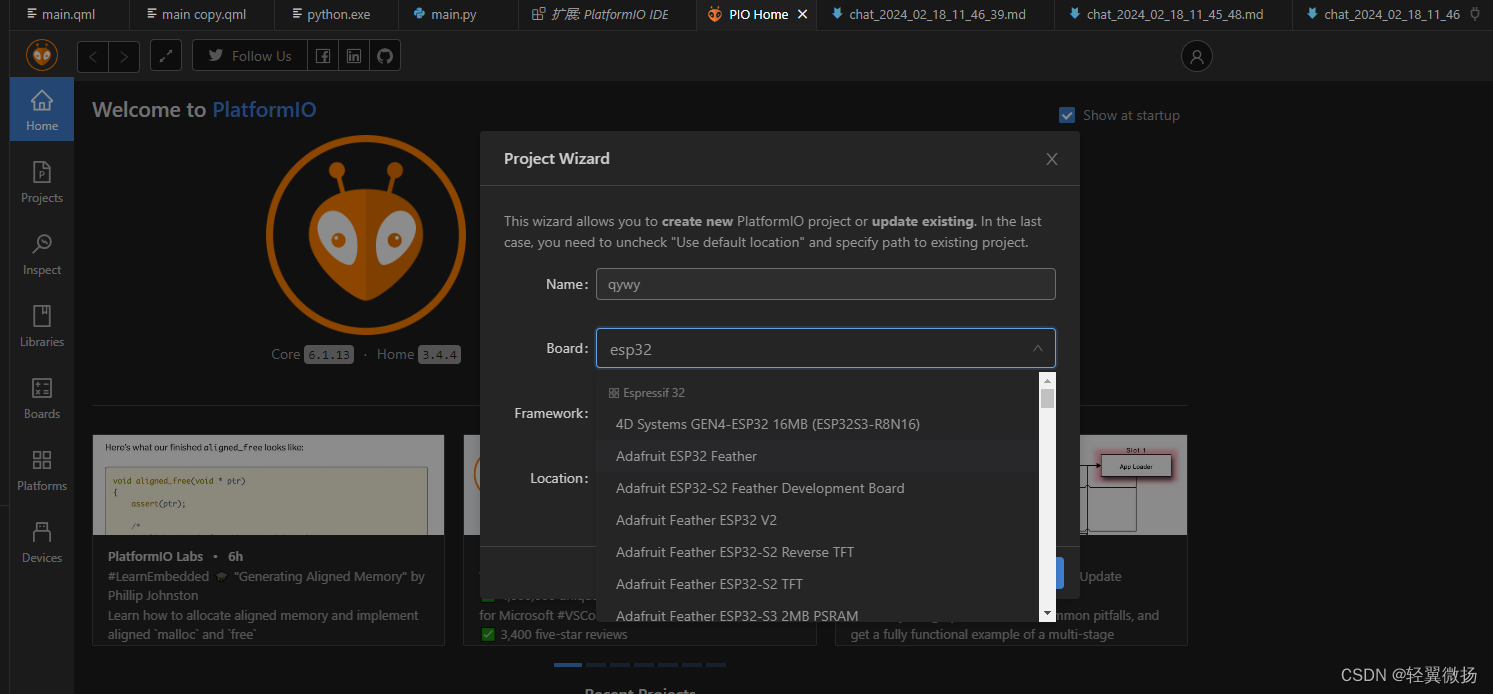Click the Follow Us Twitter button

pos(248,55)
